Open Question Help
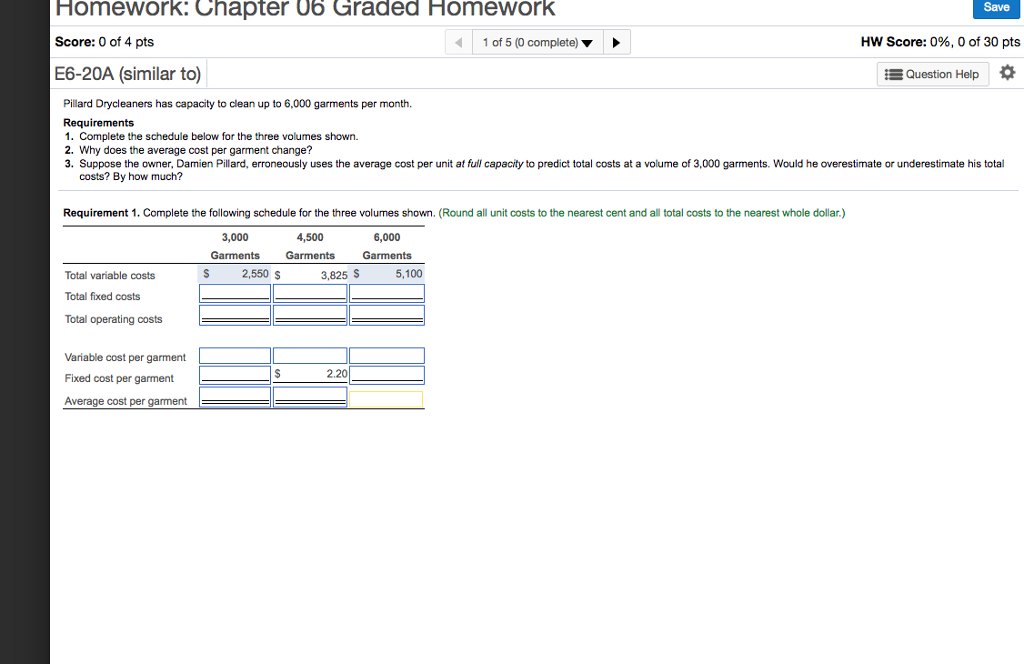This screenshot has height=664, width=1024. coord(932,74)
